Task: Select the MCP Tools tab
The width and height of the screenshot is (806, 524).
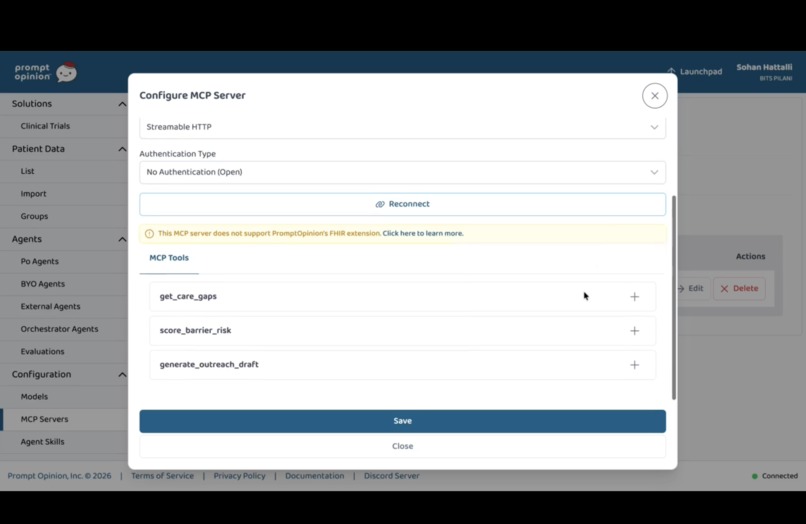Action: click(x=169, y=258)
